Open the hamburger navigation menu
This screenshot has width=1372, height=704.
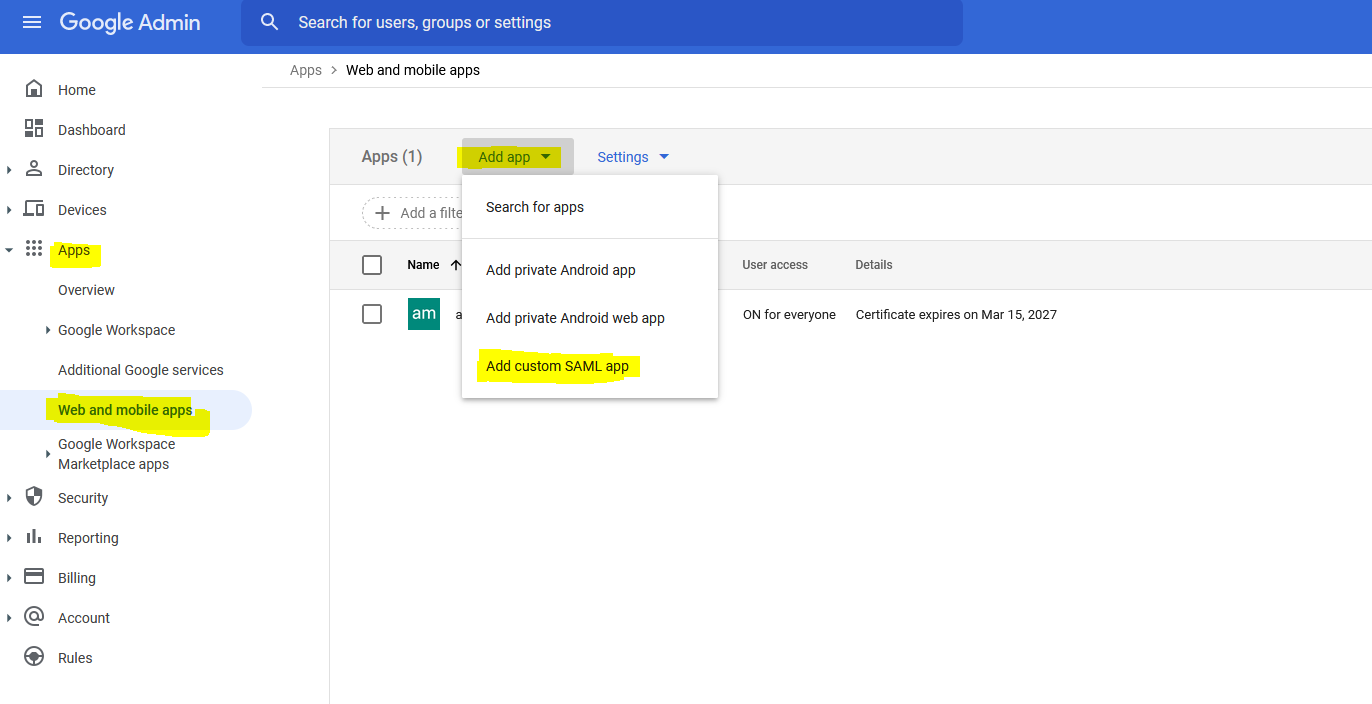click(30, 22)
